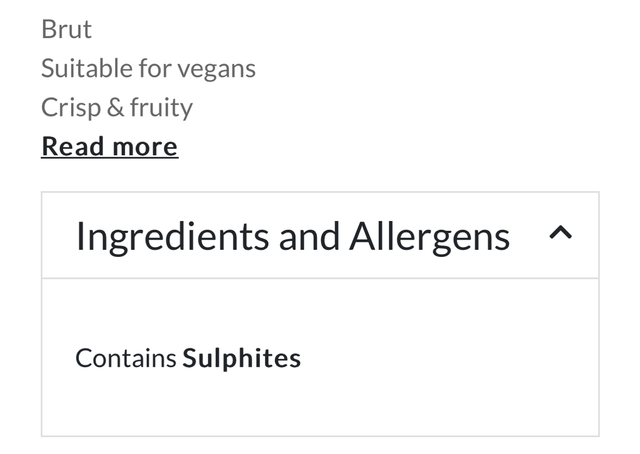
Task: Click the word and in accordion header
Action: click(309, 237)
